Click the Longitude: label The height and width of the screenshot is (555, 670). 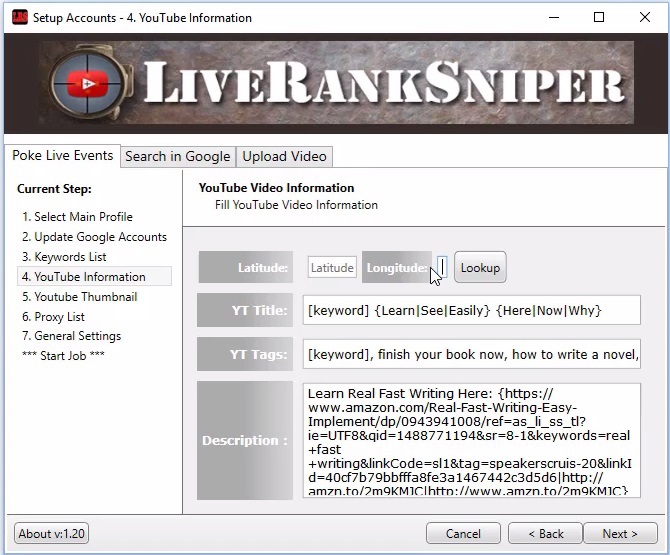[x=397, y=267]
